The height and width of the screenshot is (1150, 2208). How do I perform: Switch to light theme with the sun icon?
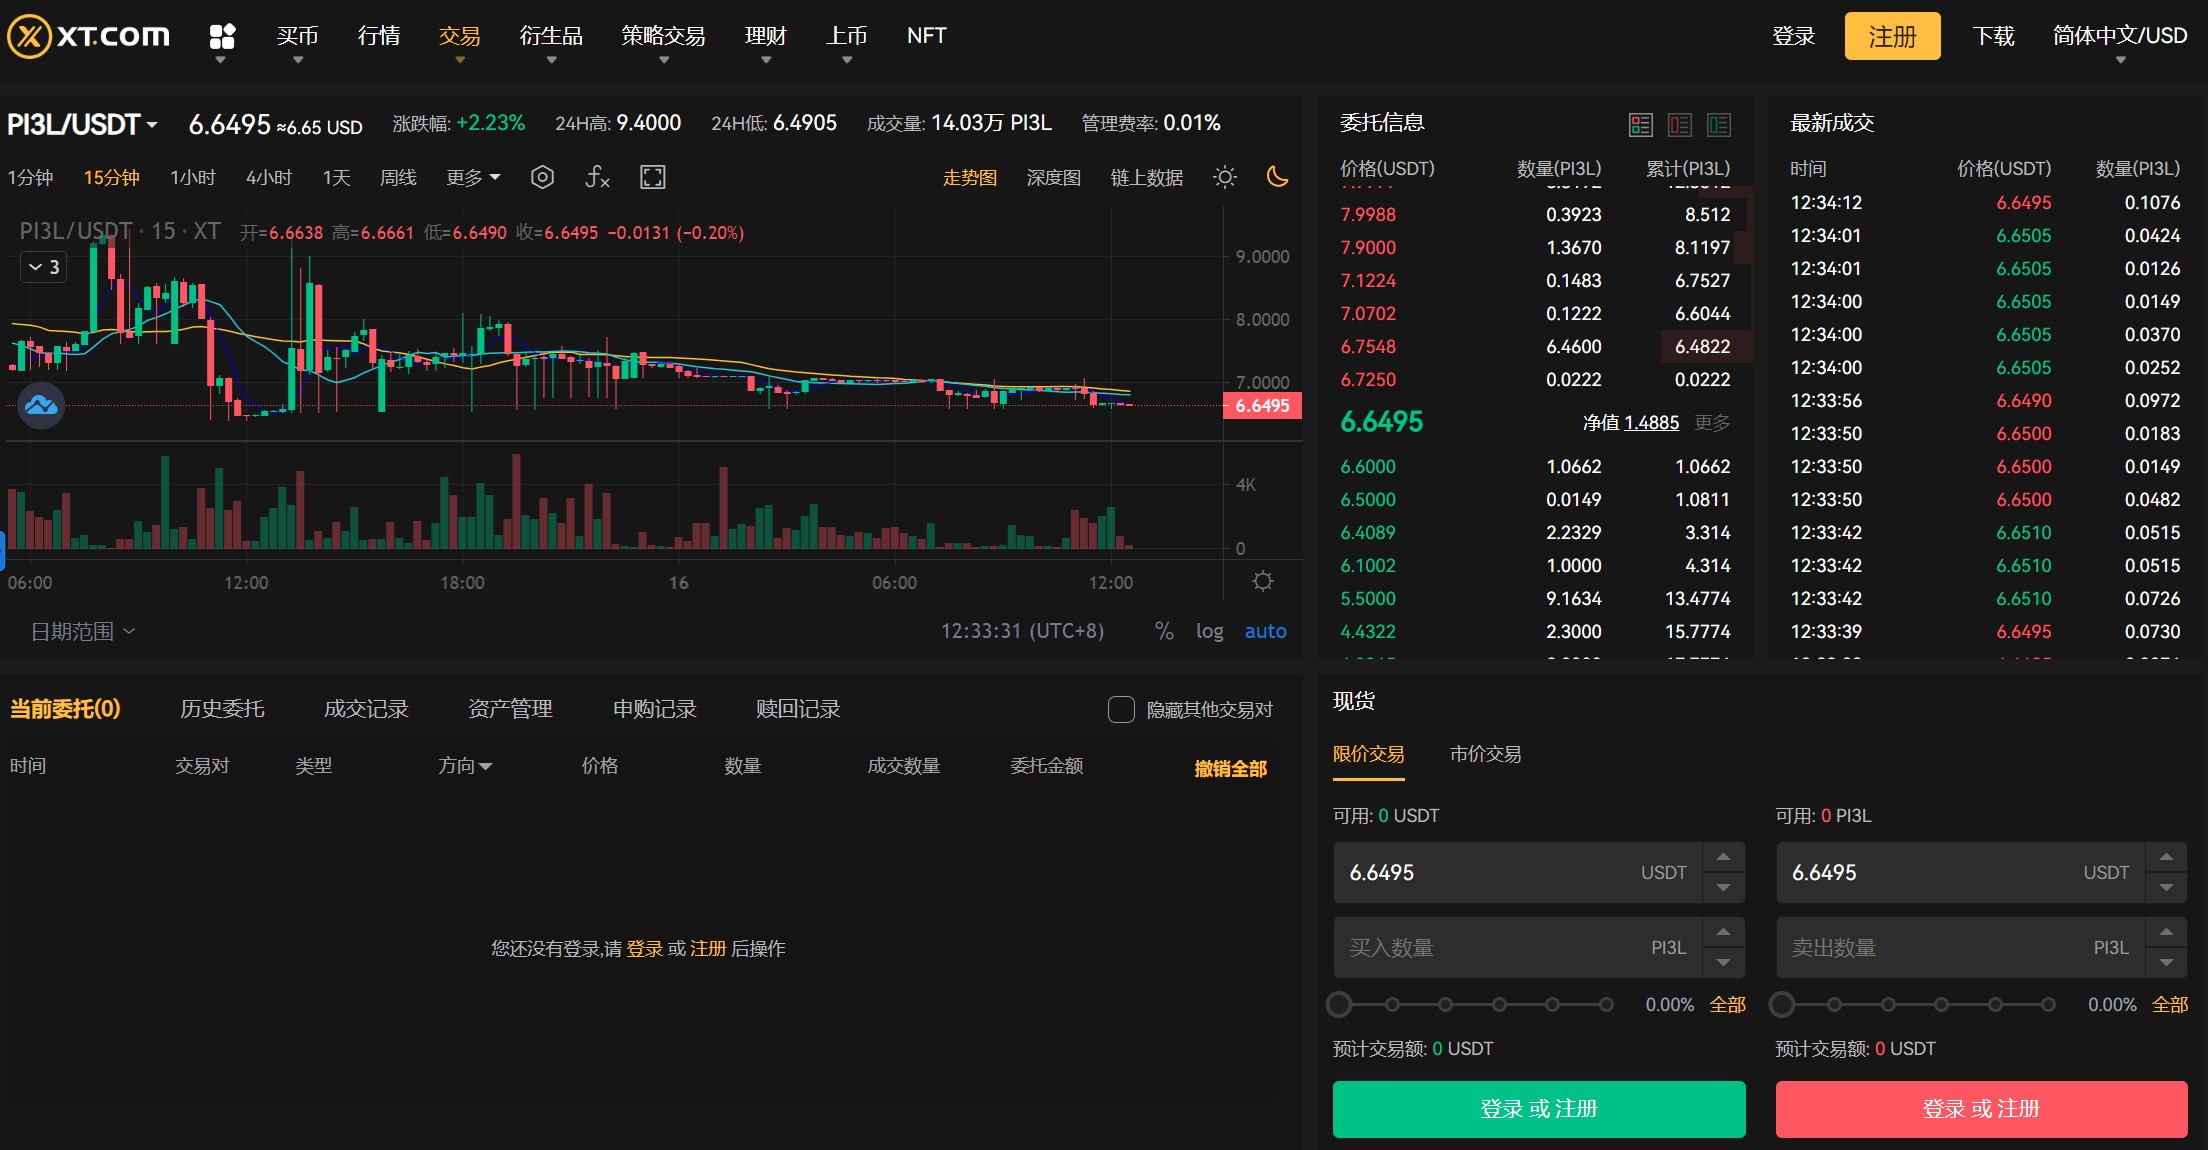tap(1224, 177)
